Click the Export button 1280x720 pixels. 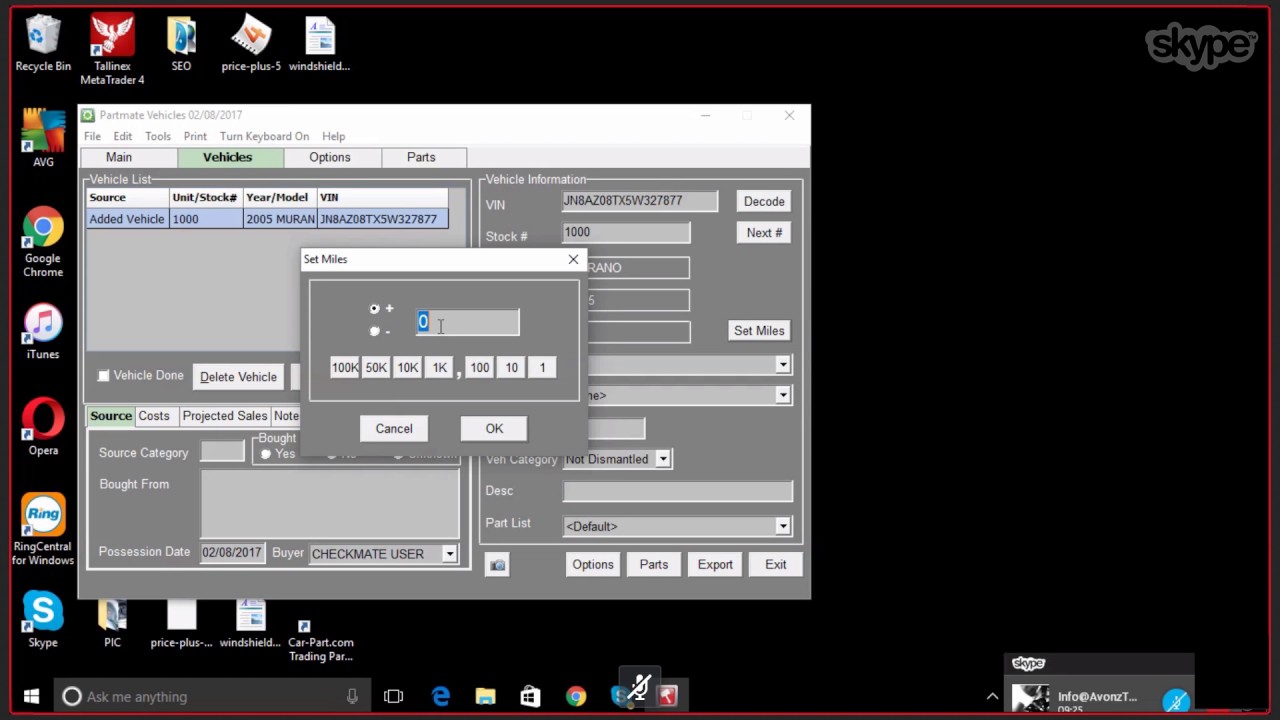point(715,565)
